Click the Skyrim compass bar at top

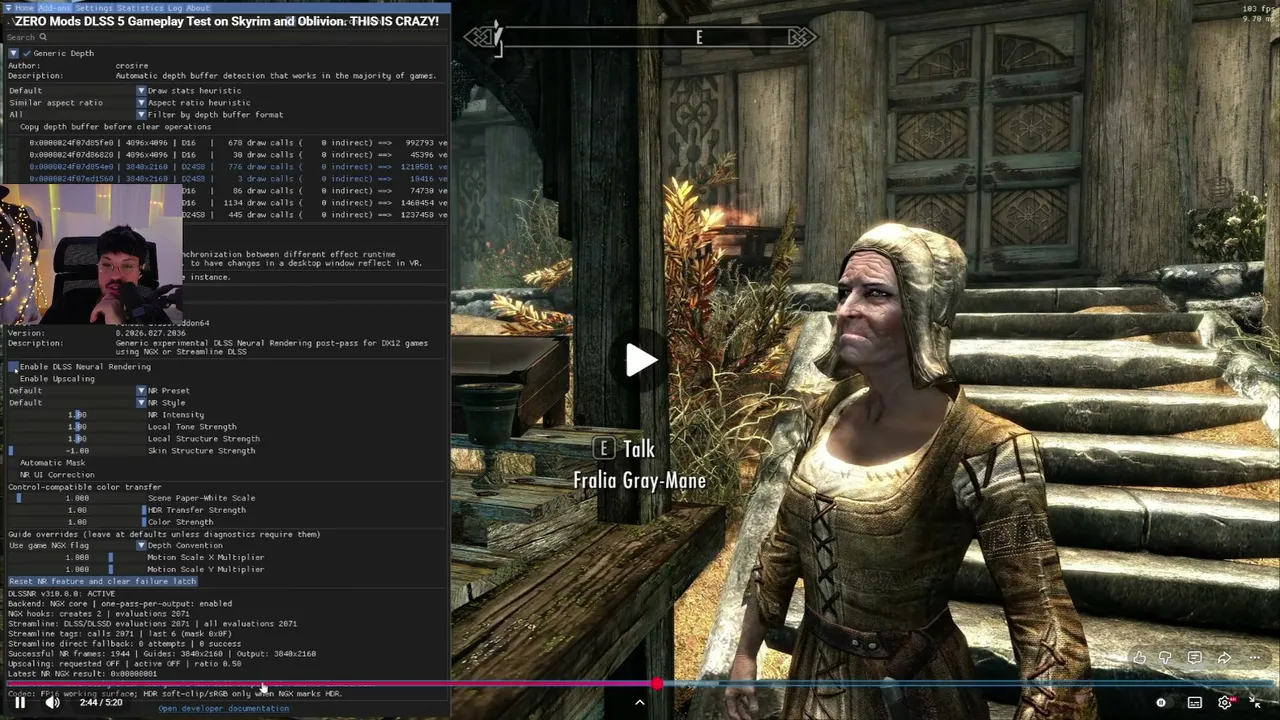pyautogui.click(x=640, y=38)
